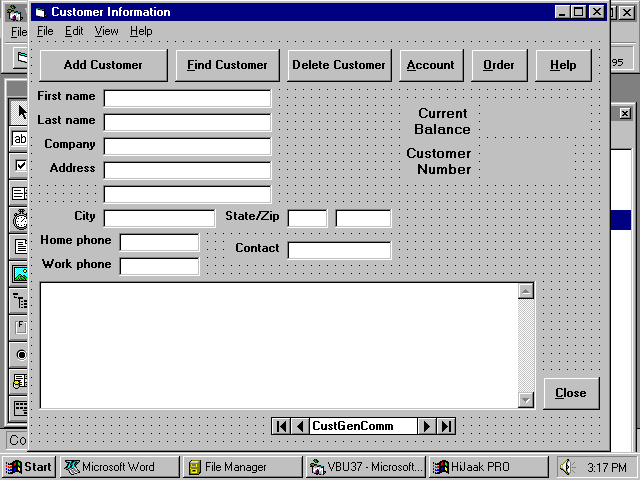The height and width of the screenshot is (480, 640).
Task: Click the Find Customer button
Action: 227,65
